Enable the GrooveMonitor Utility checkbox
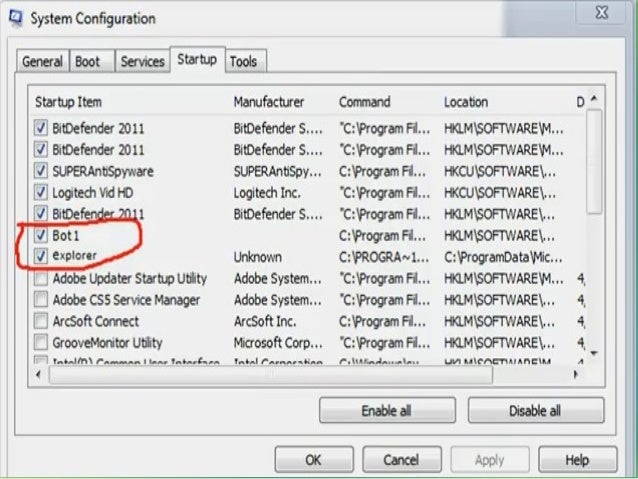 pos(41,342)
